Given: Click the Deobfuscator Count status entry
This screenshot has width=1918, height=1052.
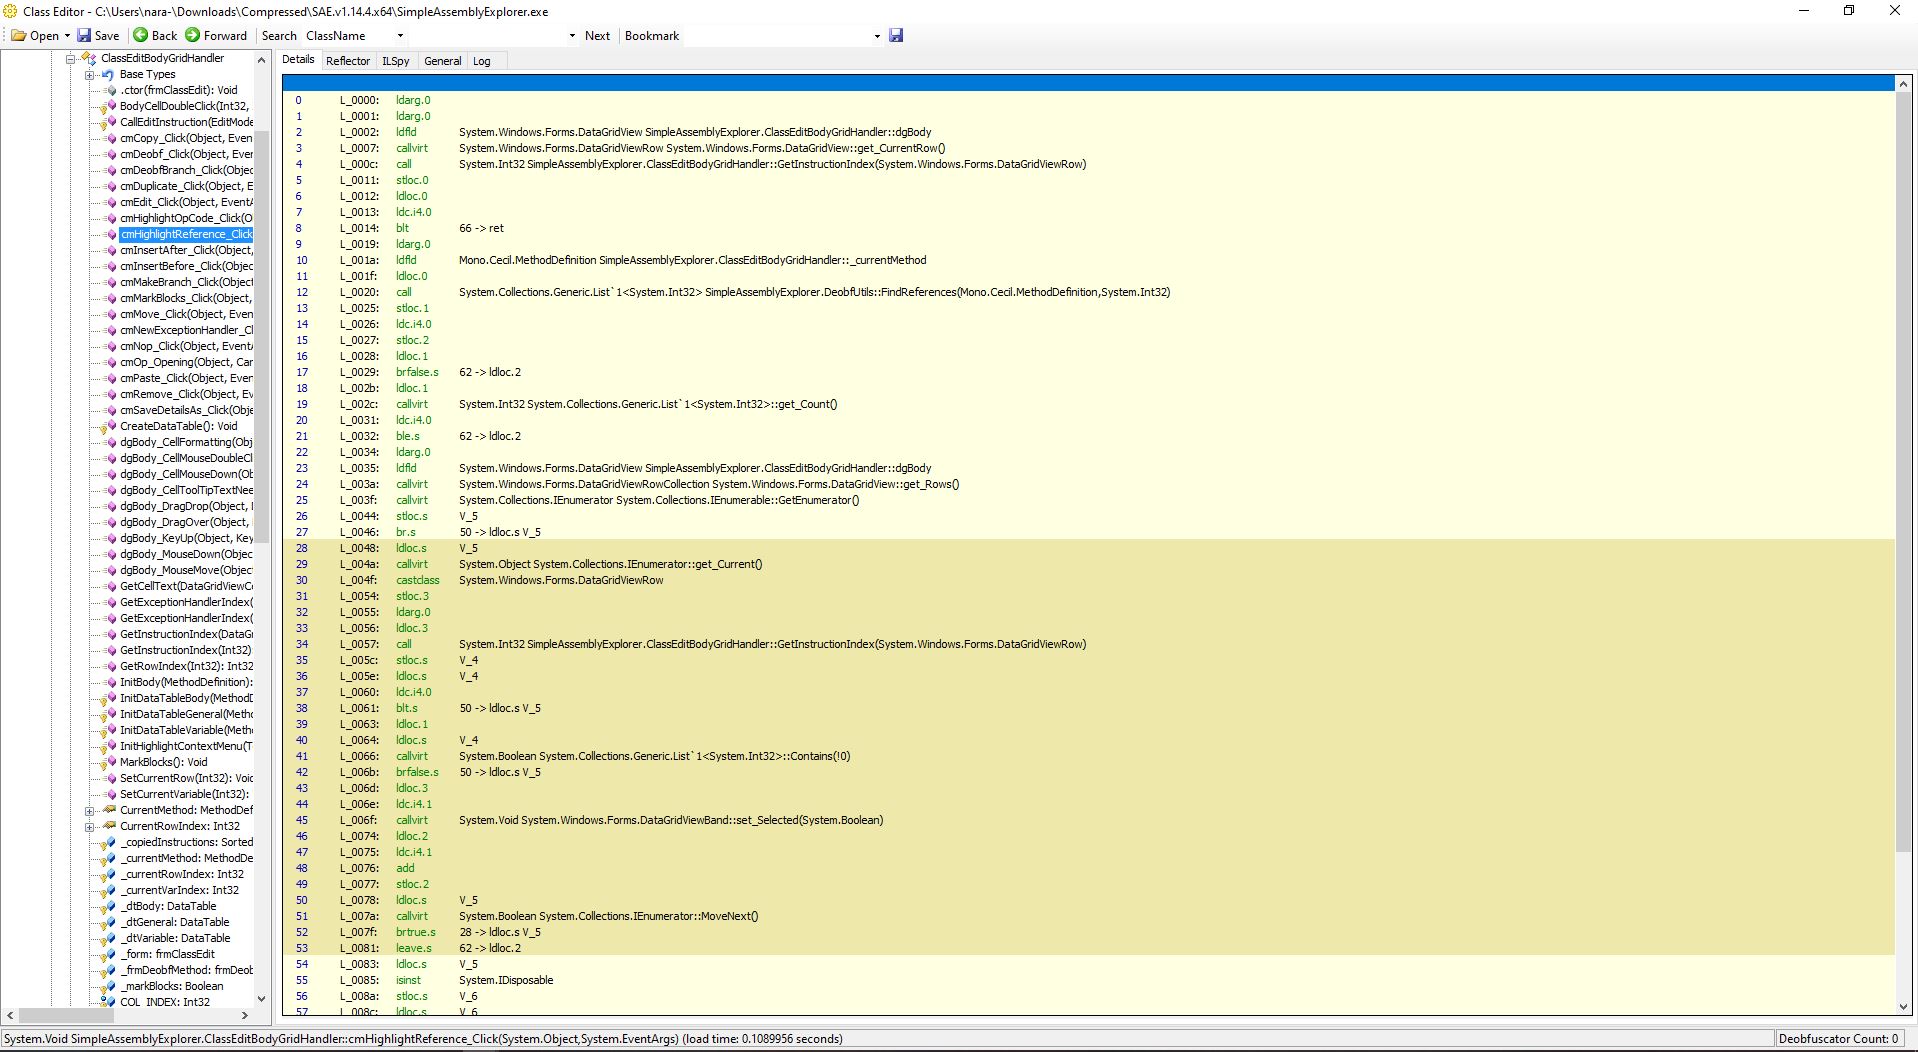Looking at the screenshot, I should 1838,1039.
